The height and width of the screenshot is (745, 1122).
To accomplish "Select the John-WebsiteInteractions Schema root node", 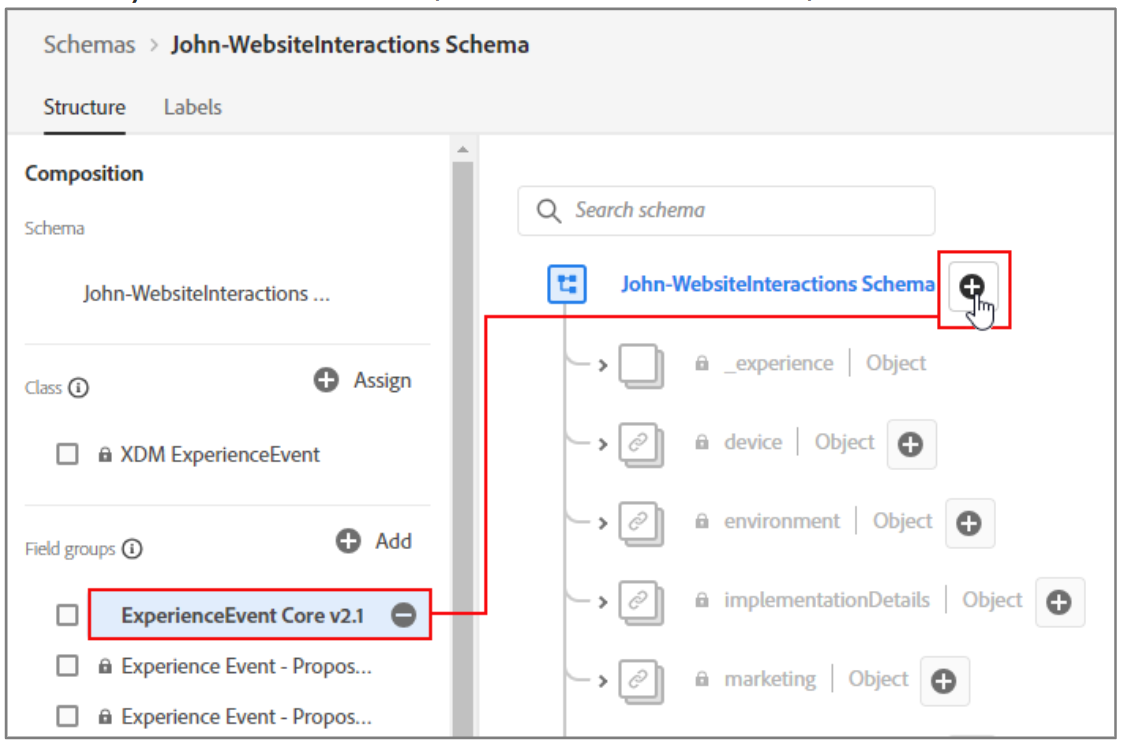I will tap(778, 284).
